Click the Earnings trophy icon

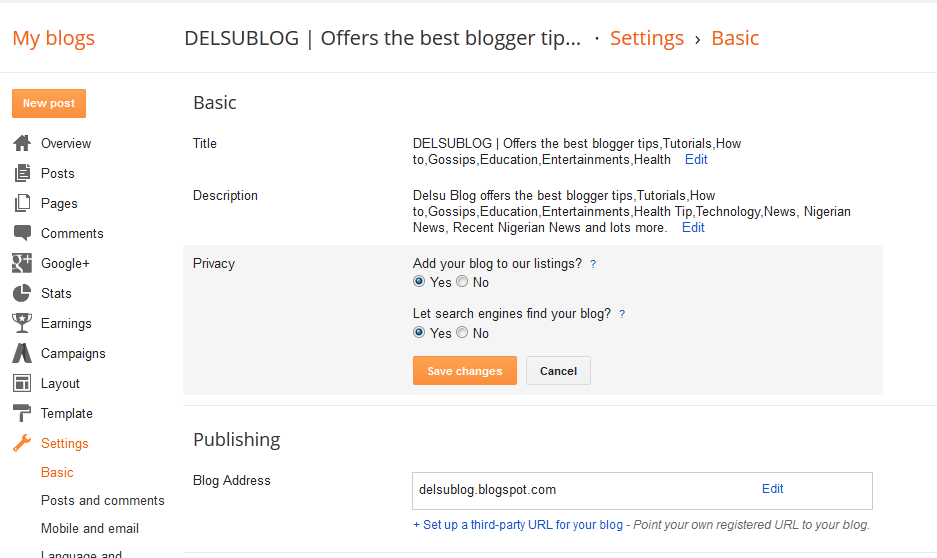pyautogui.click(x=22, y=323)
